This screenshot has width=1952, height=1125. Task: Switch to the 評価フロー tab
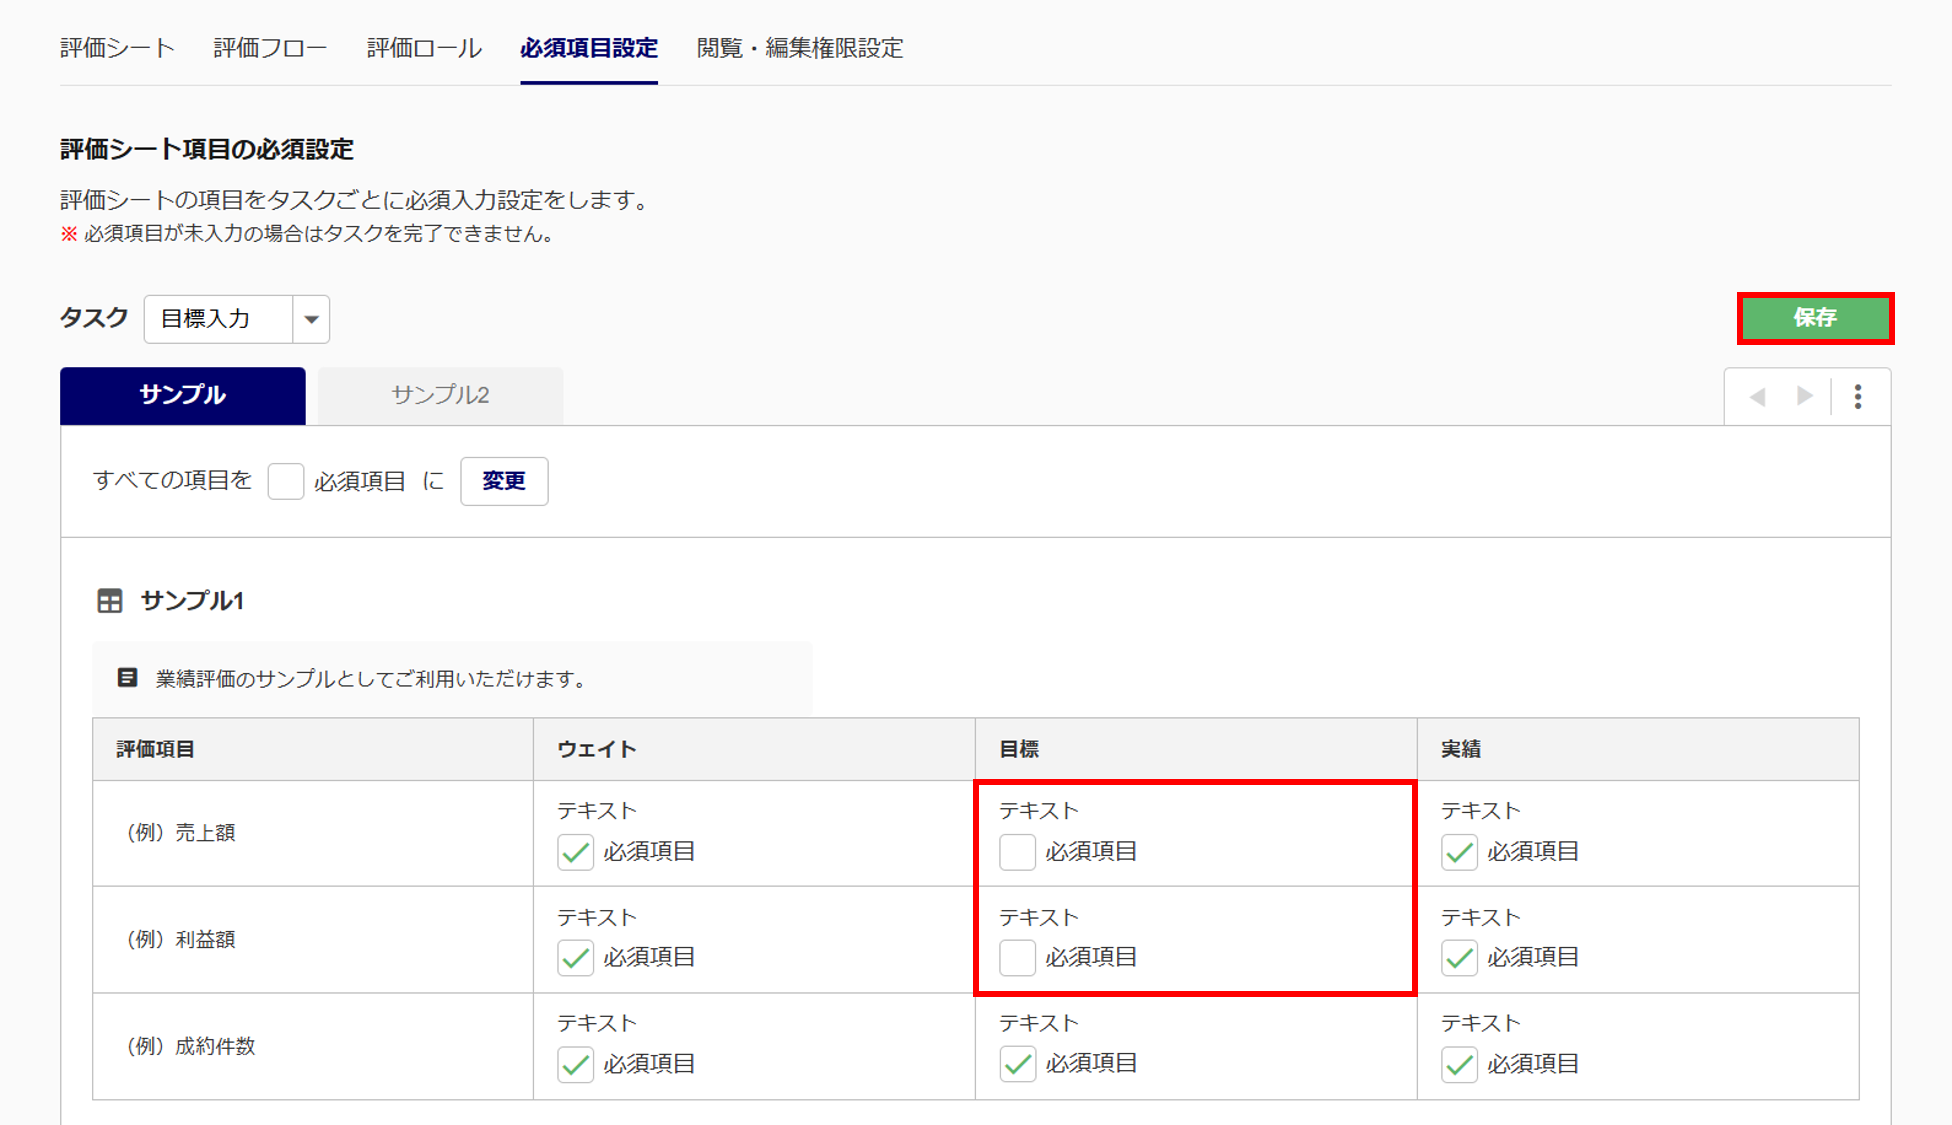click(270, 48)
